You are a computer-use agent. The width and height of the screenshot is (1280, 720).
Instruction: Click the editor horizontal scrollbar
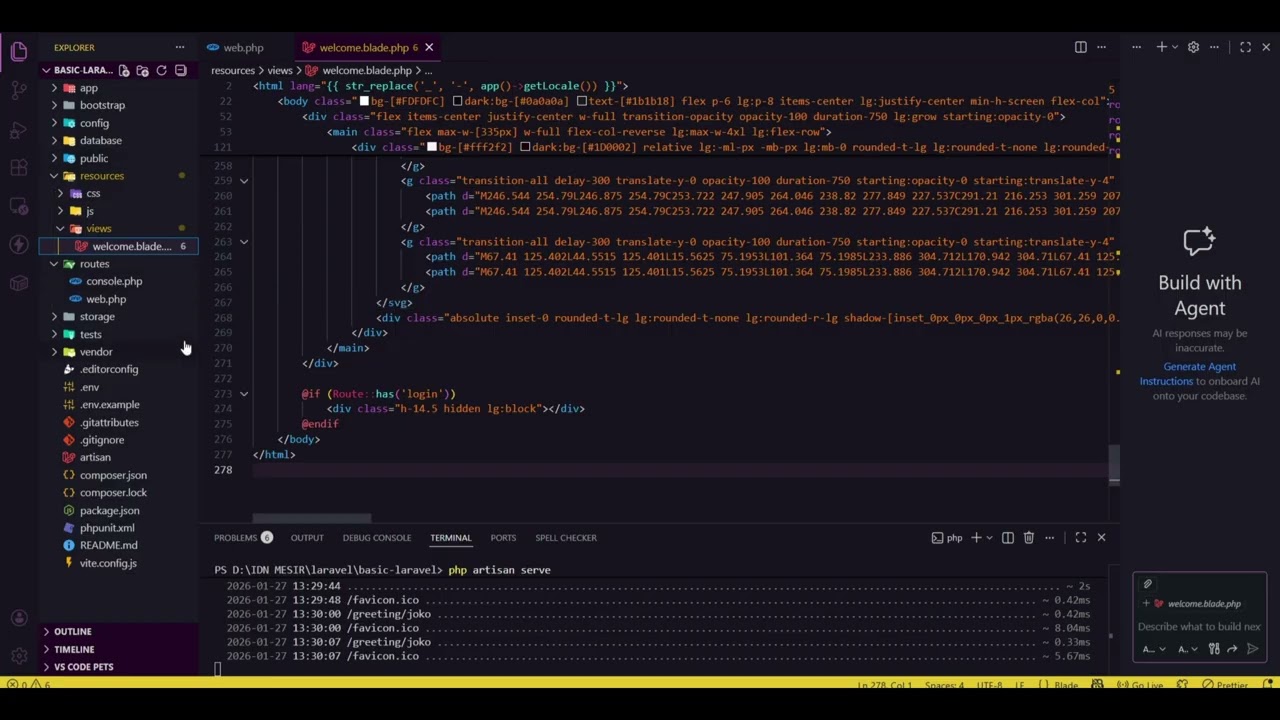coord(311,518)
